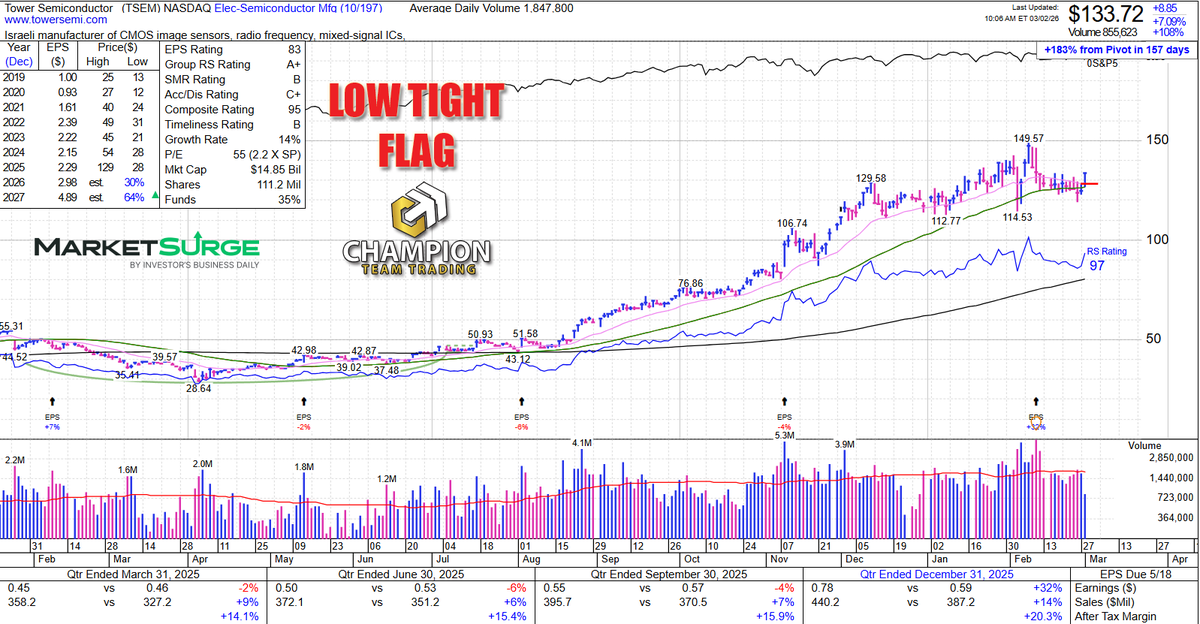Select the blue RS Rating 97 label
The height and width of the screenshot is (624, 1200).
1105,260
